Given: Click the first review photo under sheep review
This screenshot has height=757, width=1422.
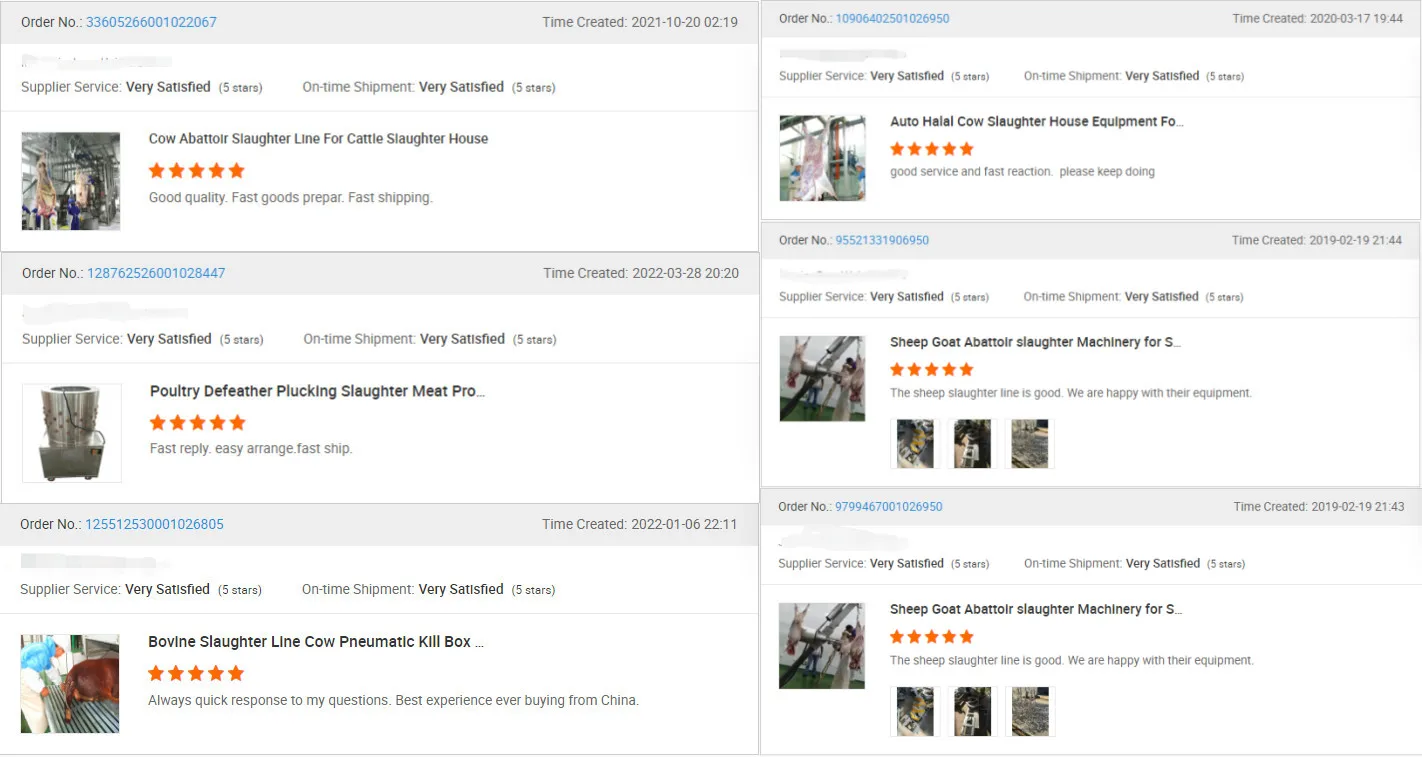Looking at the screenshot, I should point(914,443).
